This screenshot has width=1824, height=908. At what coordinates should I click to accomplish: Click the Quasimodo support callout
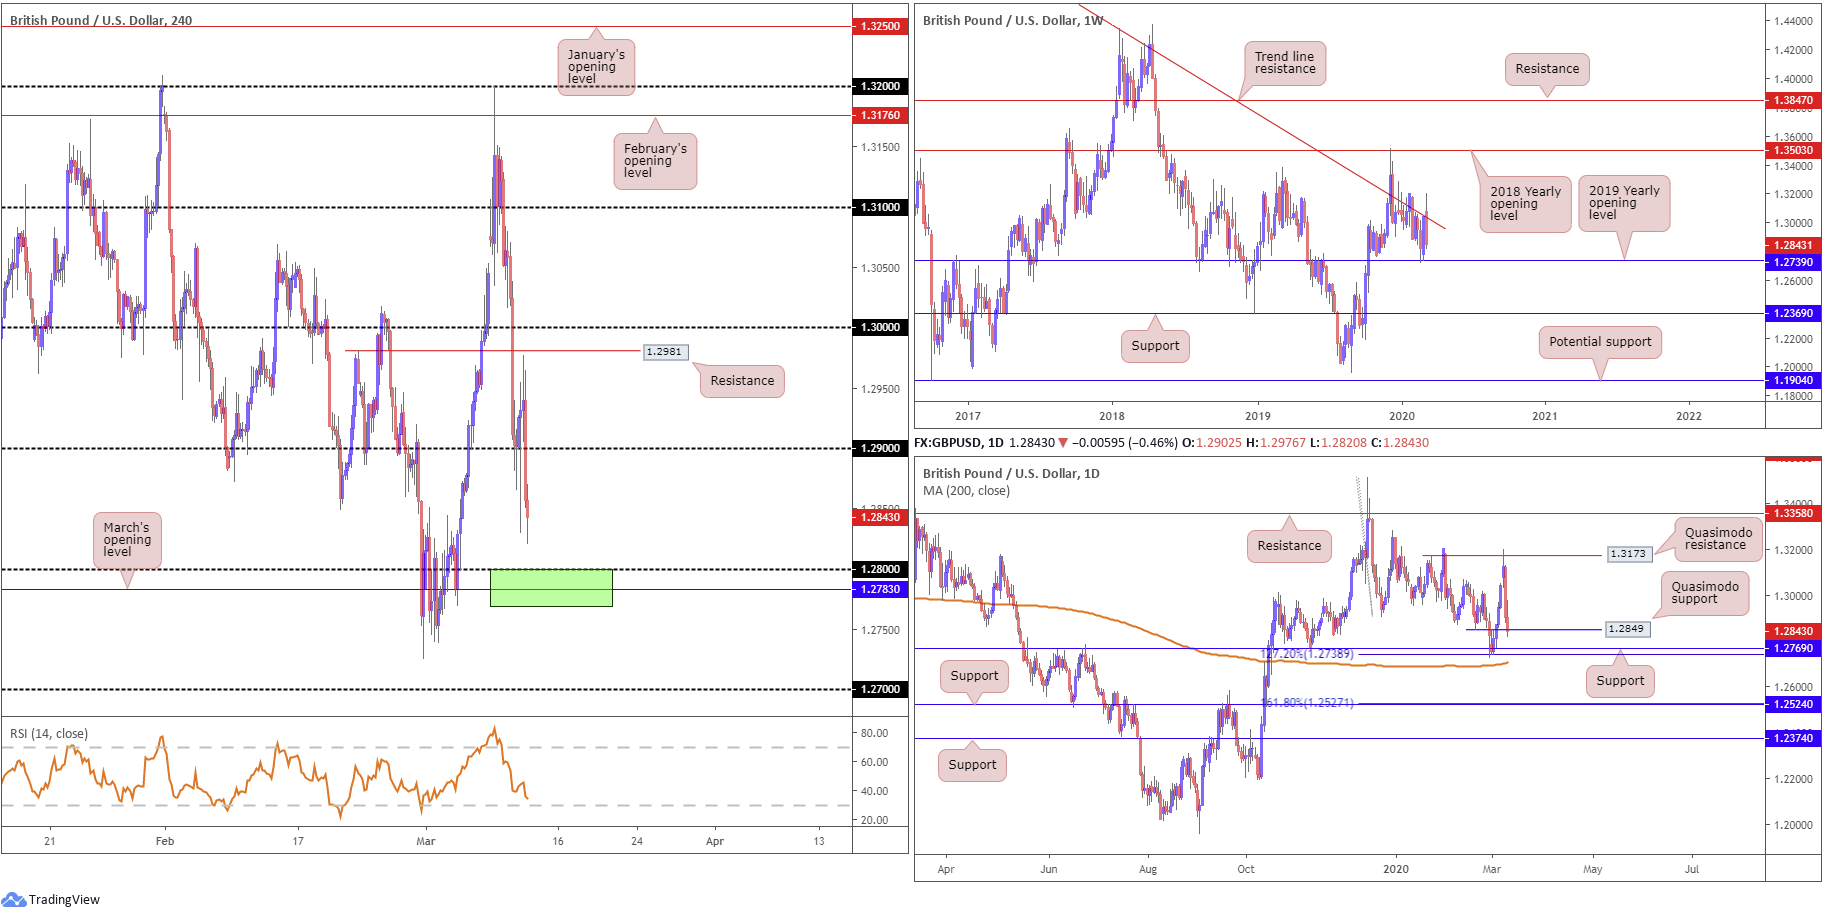(x=1705, y=593)
